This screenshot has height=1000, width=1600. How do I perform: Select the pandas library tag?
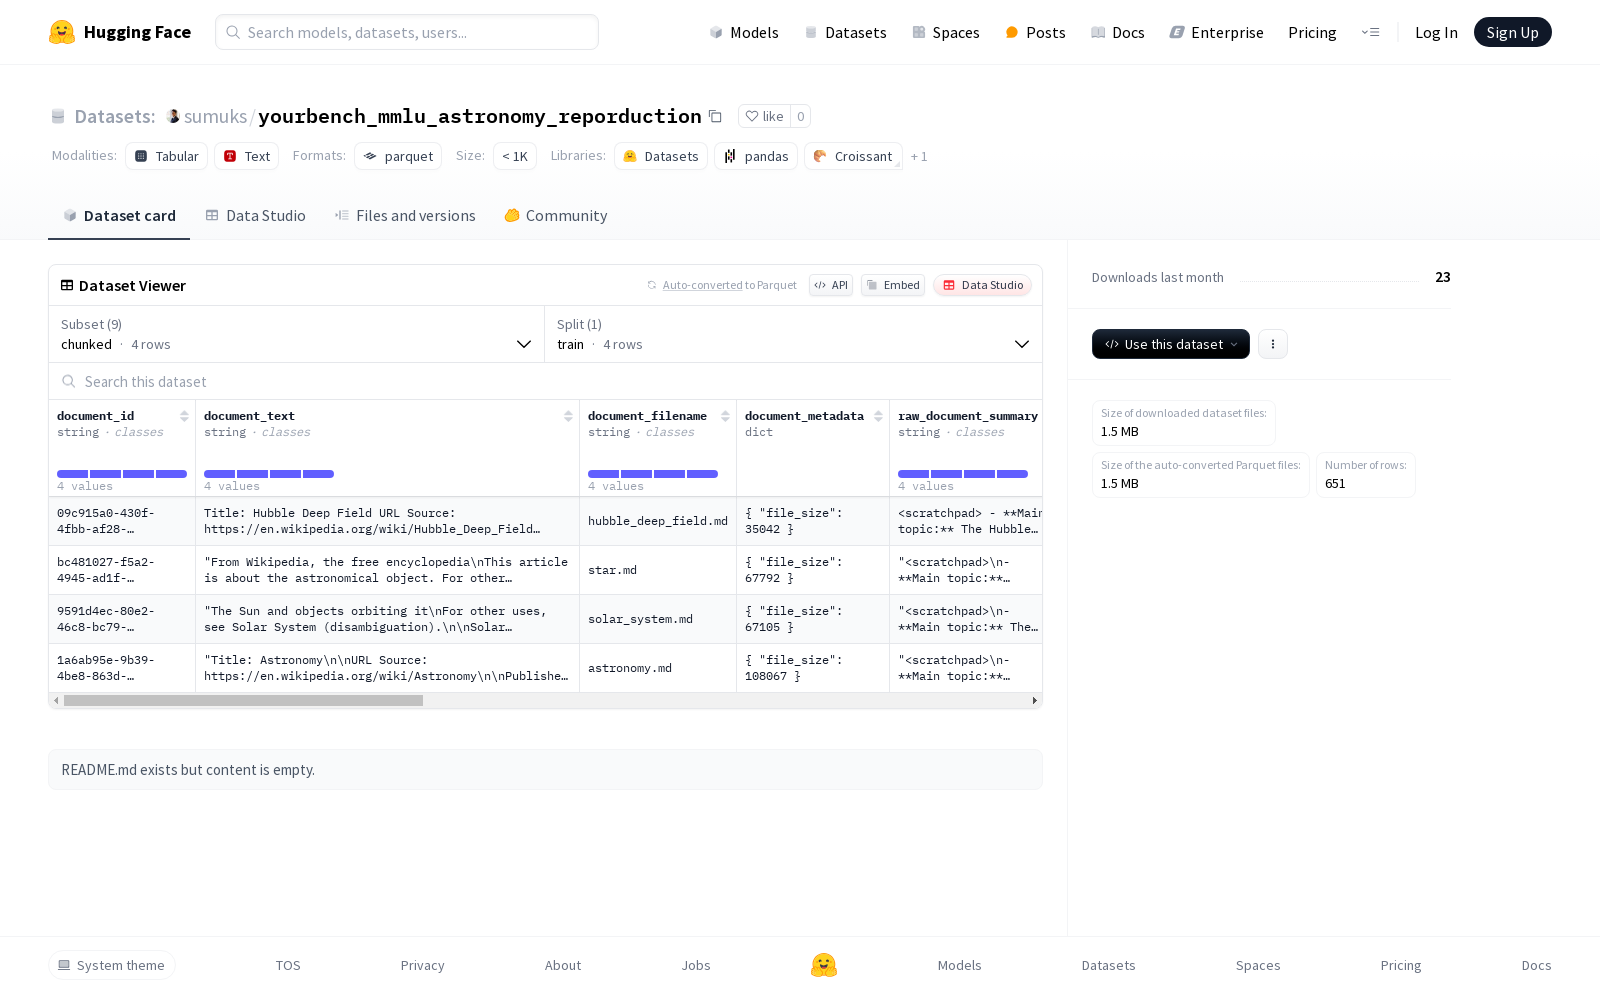coord(756,156)
